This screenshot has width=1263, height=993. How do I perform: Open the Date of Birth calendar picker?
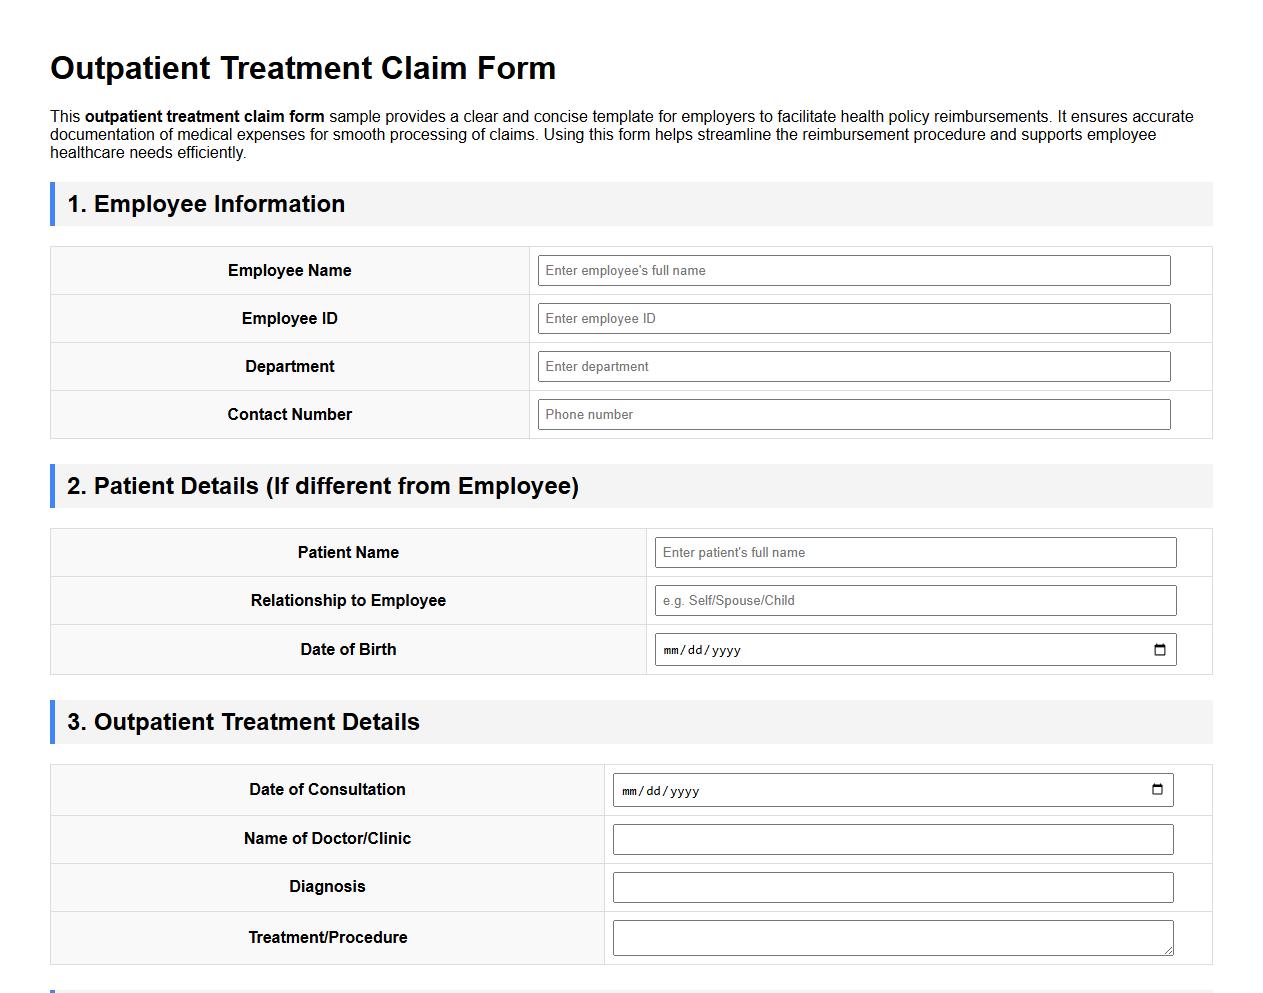[x=1159, y=649]
